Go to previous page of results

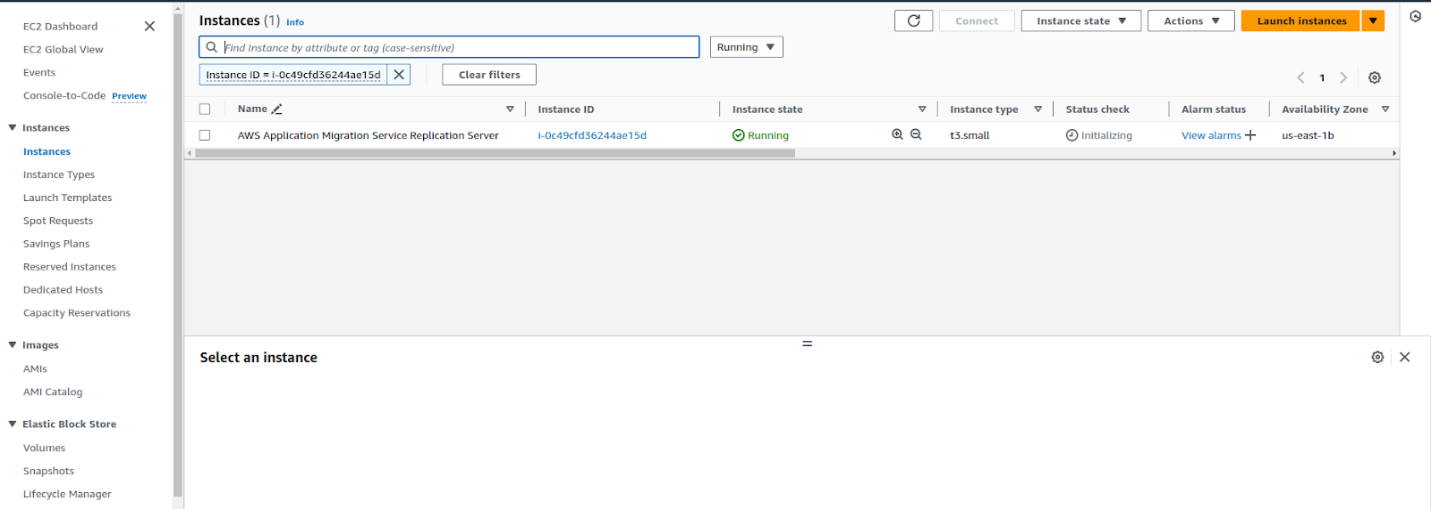point(1301,78)
